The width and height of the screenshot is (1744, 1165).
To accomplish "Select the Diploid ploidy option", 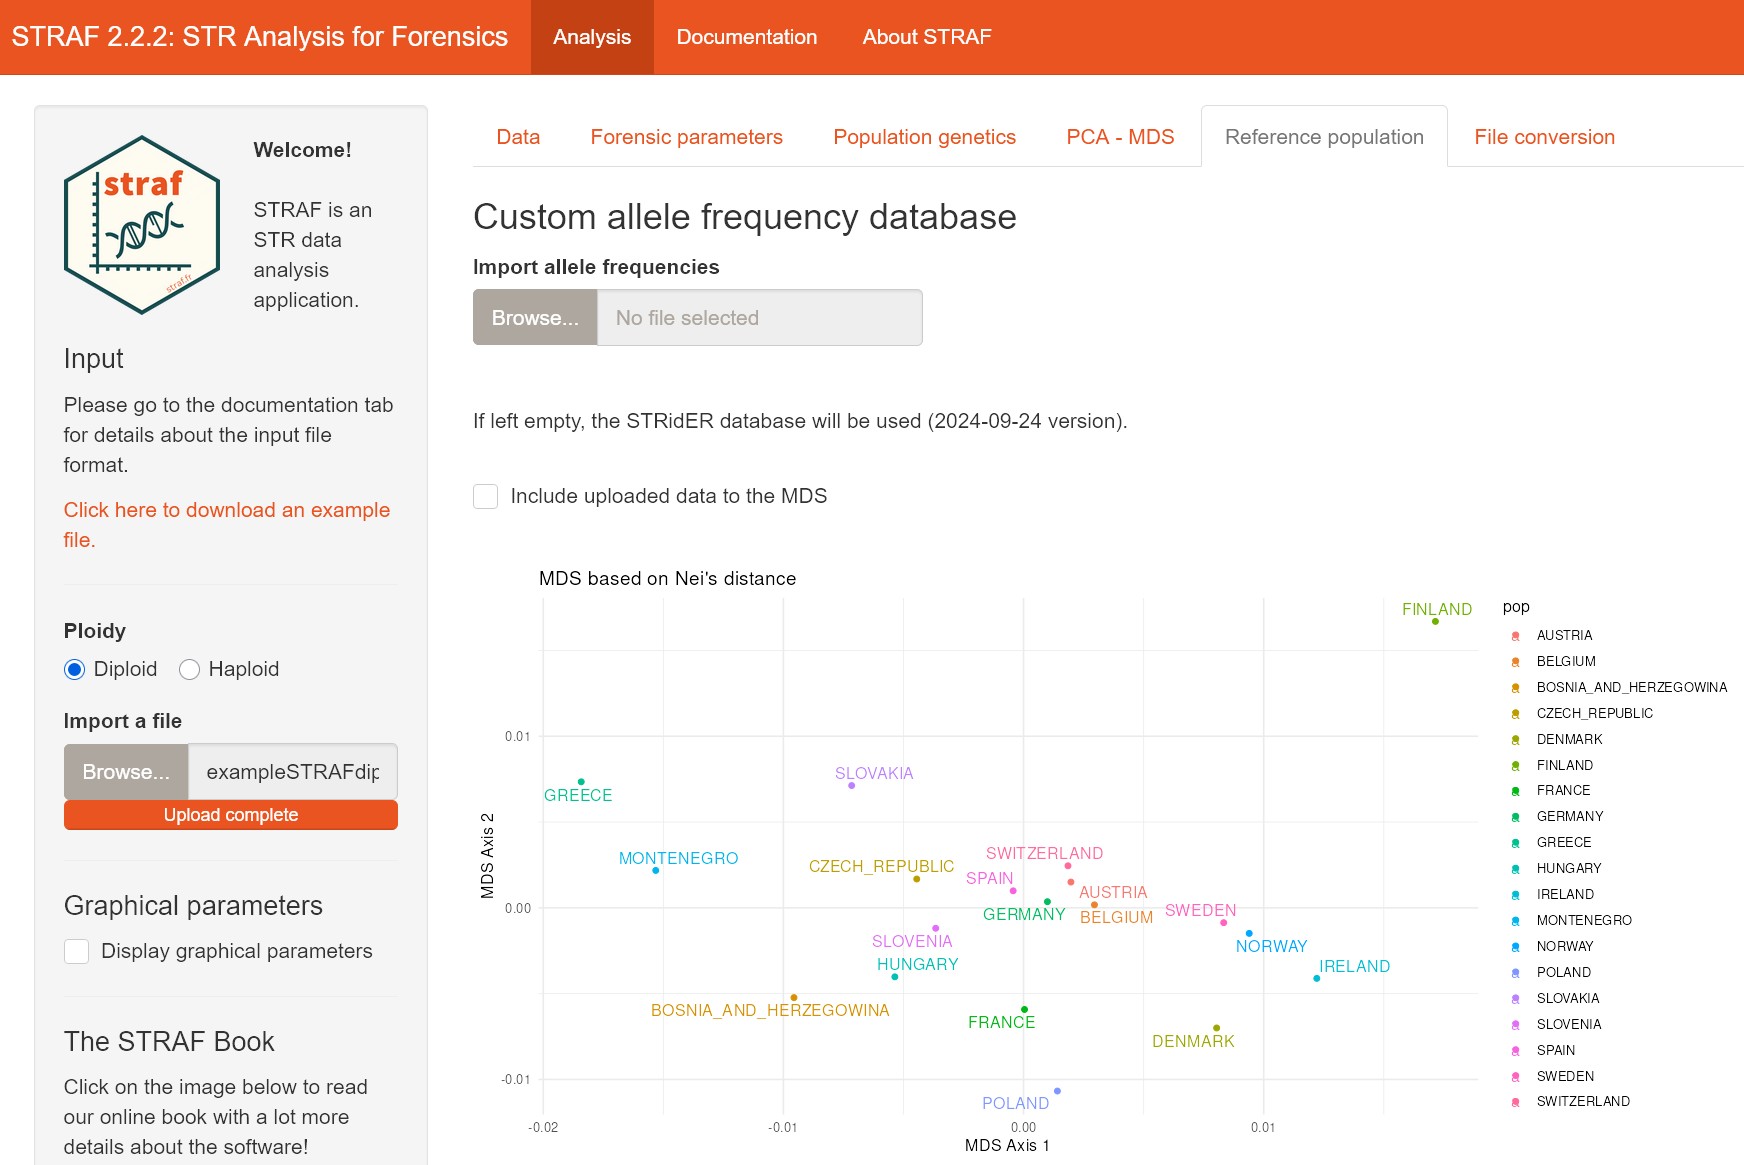I will (x=75, y=670).
